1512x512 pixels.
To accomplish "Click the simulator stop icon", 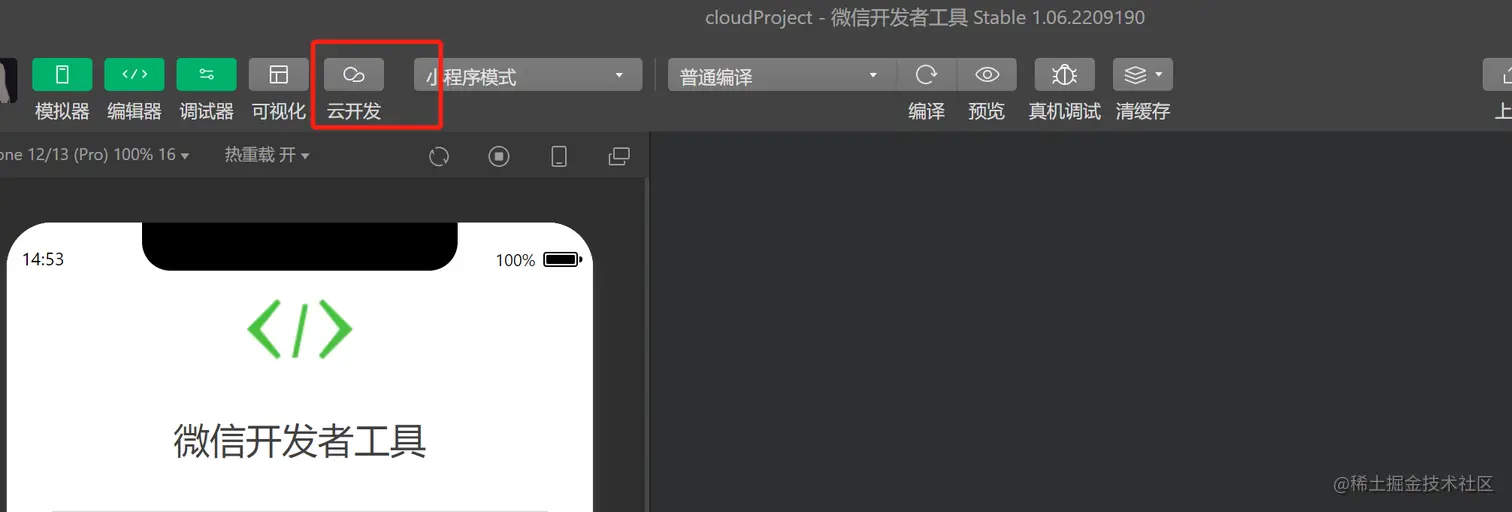I will tap(499, 156).
